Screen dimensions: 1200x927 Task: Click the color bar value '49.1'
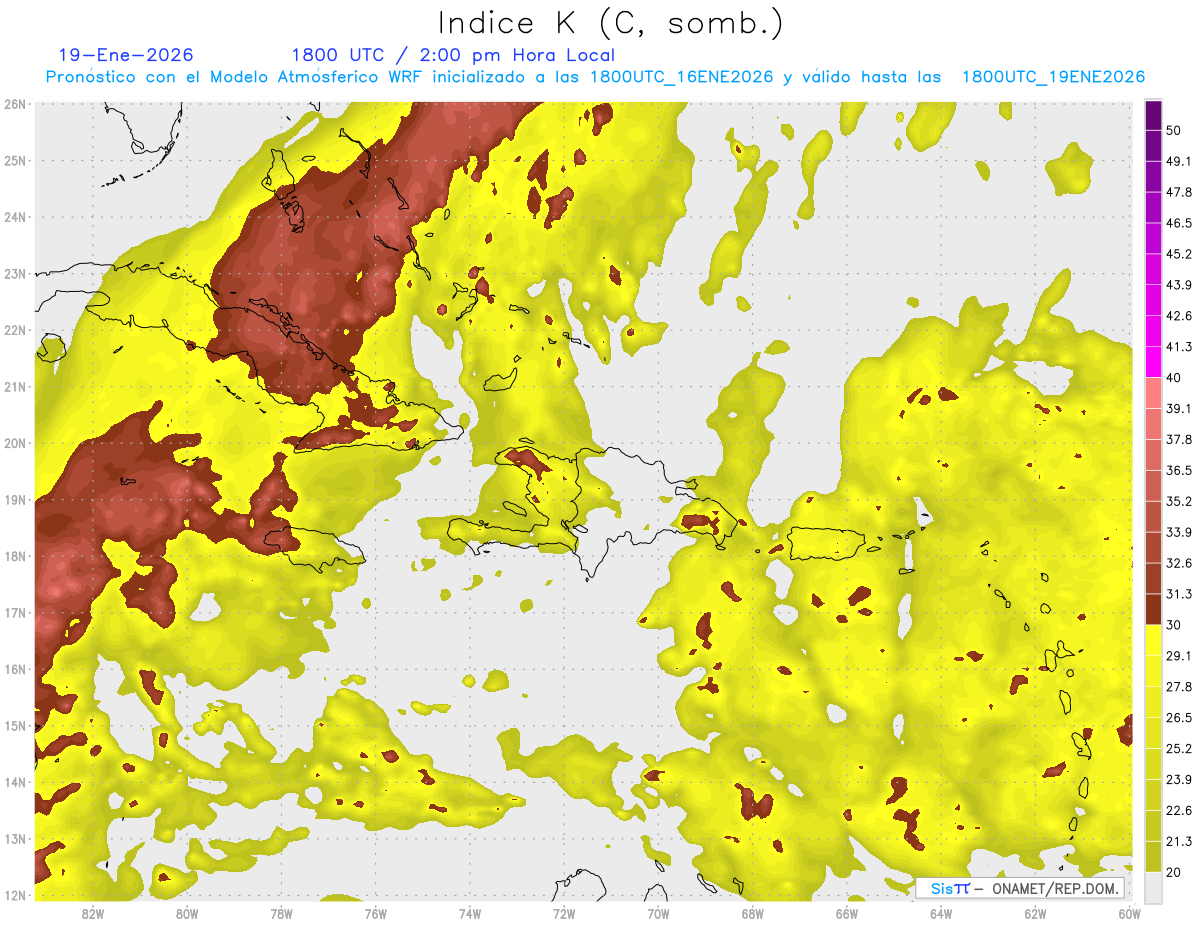1179,161
